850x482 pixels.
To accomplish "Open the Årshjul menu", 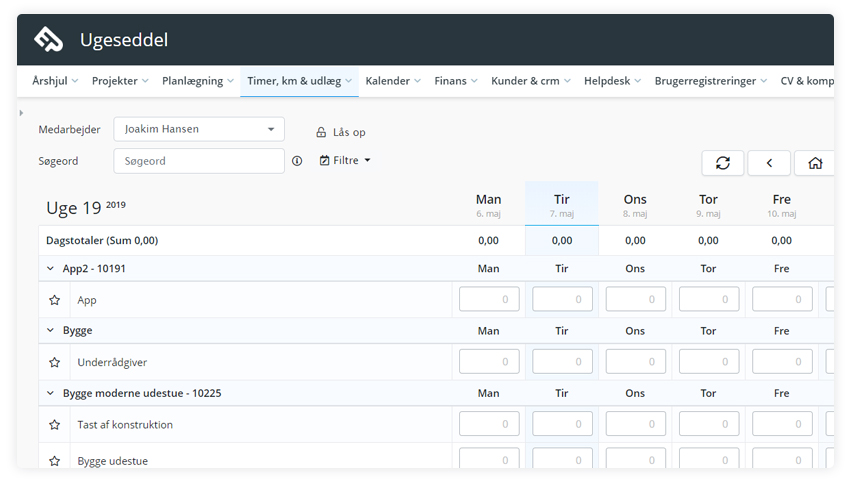I will click(55, 81).
